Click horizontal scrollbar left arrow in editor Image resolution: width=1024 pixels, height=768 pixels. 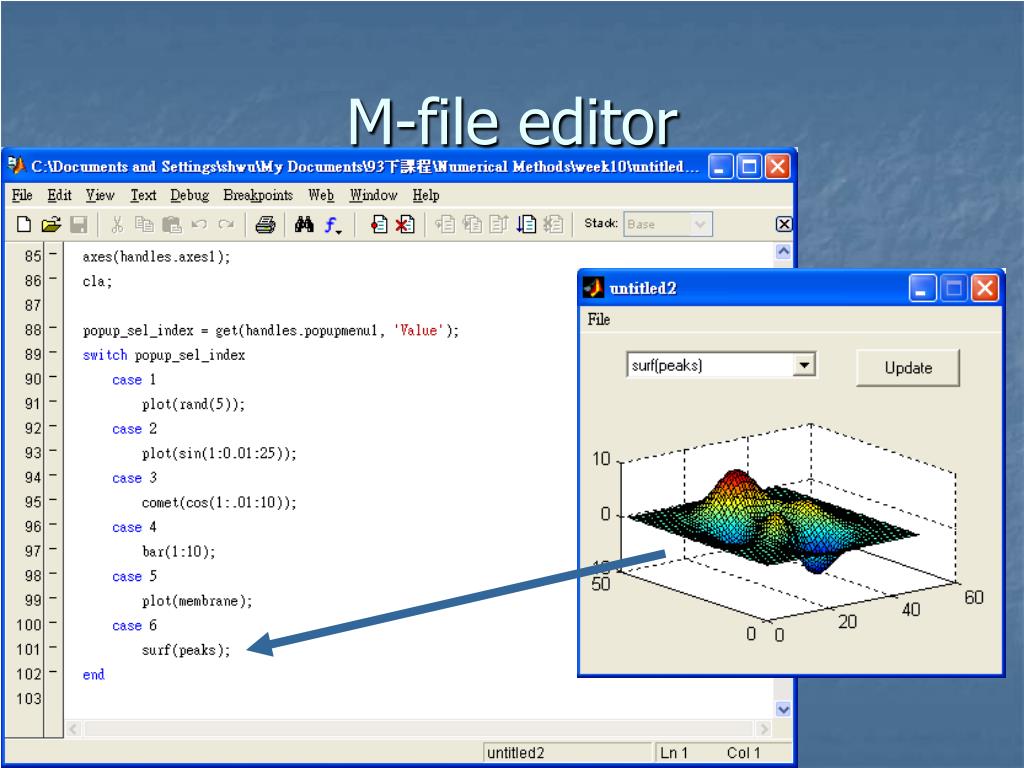(73, 728)
